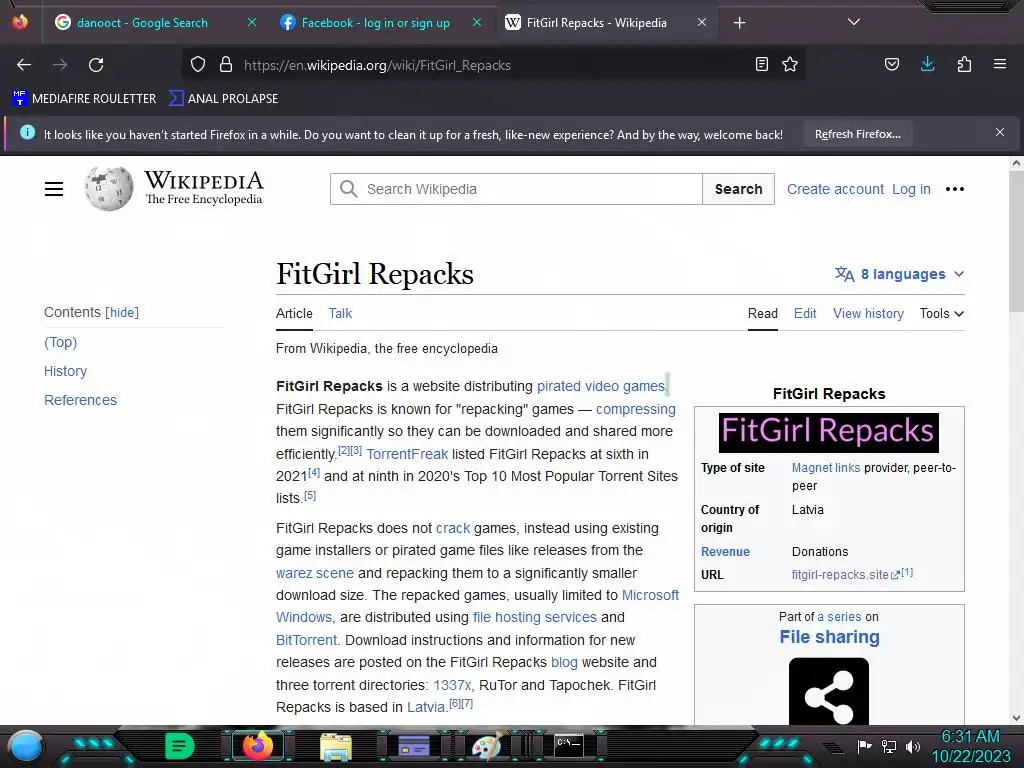The height and width of the screenshot is (768, 1024).
Task: Click the taskbar clock and date
Action: click(x=970, y=746)
